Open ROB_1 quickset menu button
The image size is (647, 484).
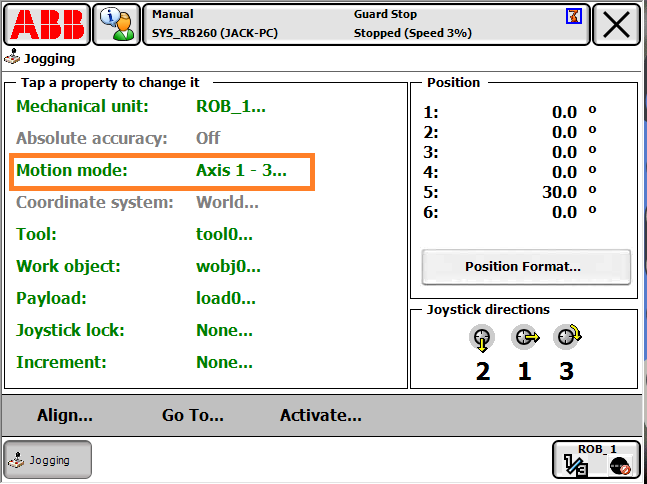pos(596,460)
